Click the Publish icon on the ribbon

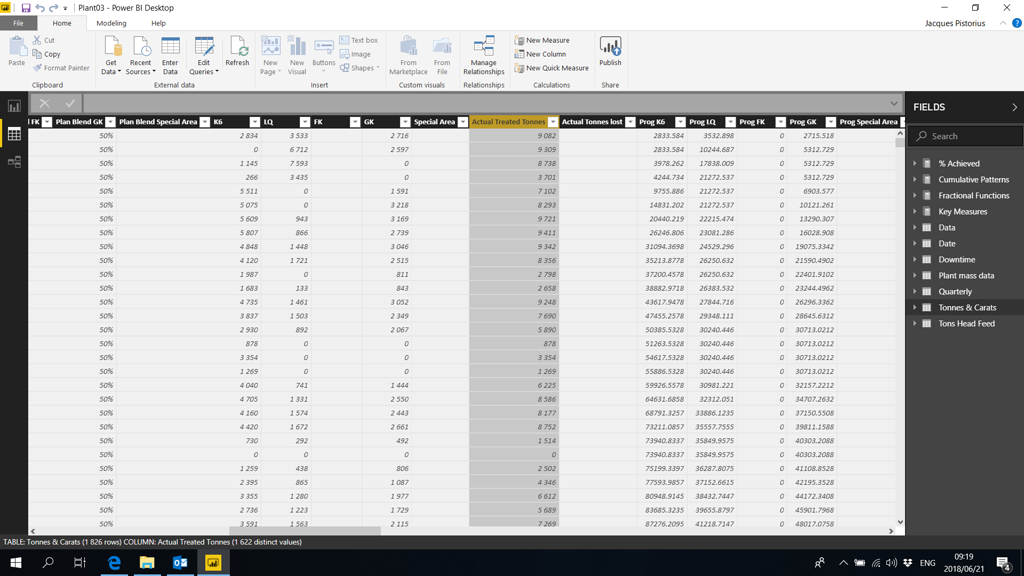611,46
